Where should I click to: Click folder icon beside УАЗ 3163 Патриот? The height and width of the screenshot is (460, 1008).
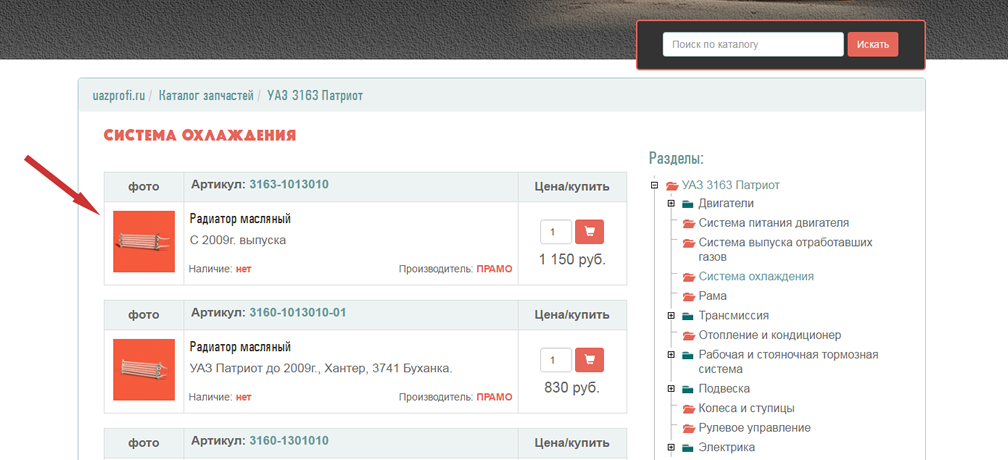tap(672, 186)
